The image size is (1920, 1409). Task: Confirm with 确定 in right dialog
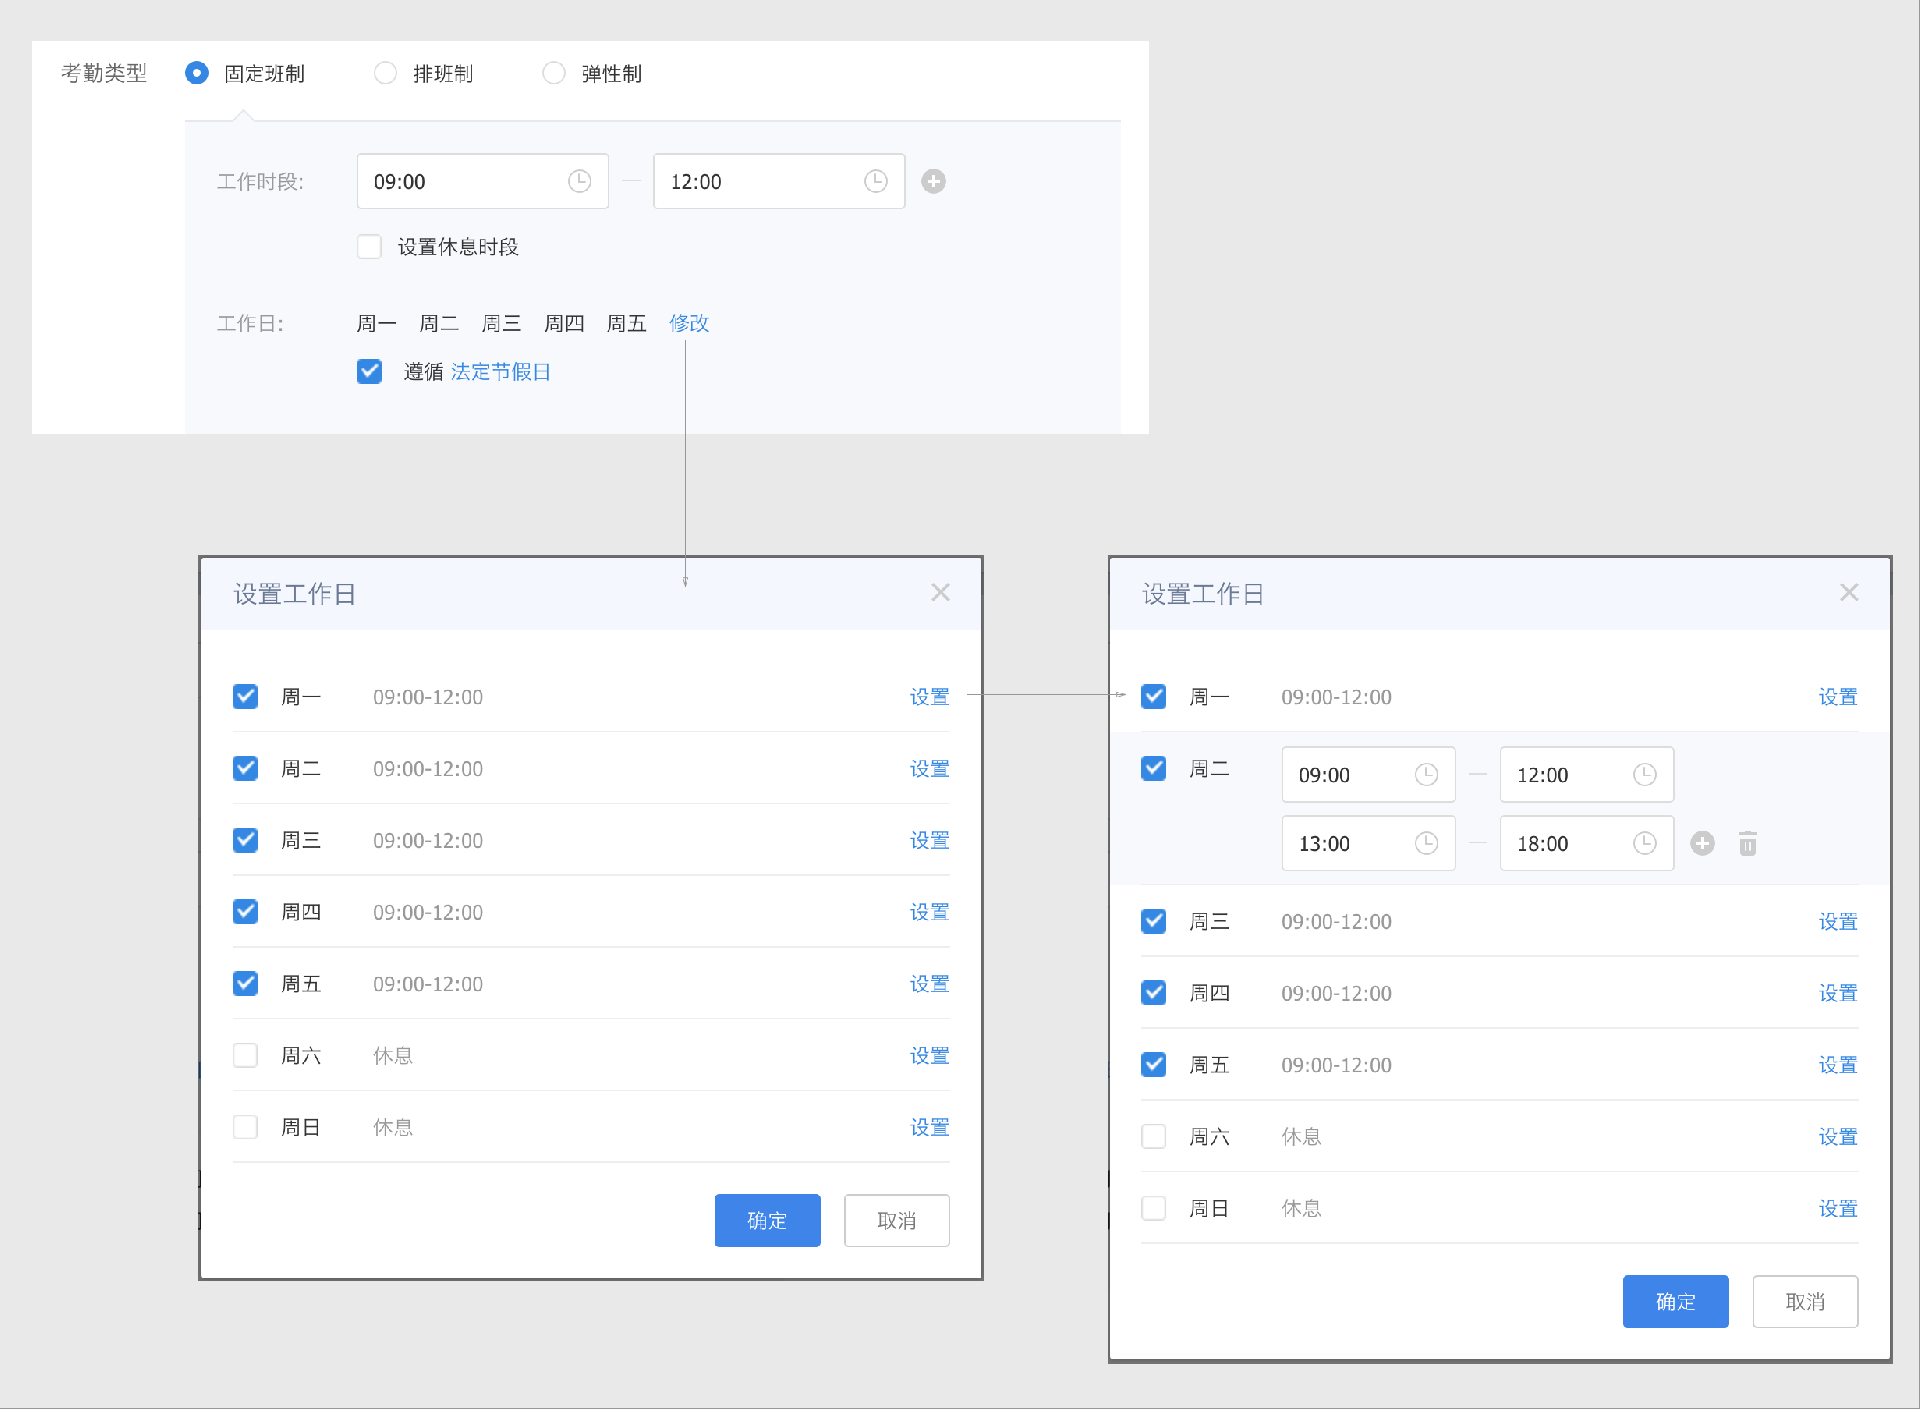(1676, 1301)
